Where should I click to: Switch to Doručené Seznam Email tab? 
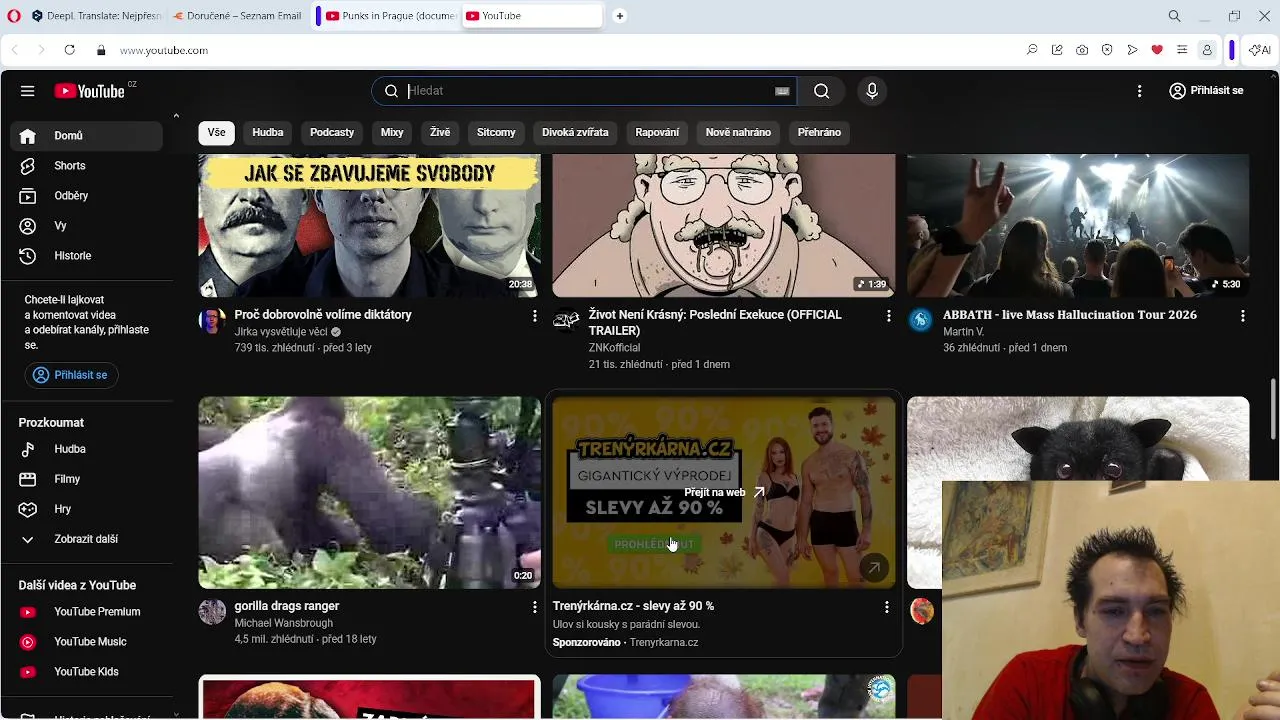(x=238, y=16)
